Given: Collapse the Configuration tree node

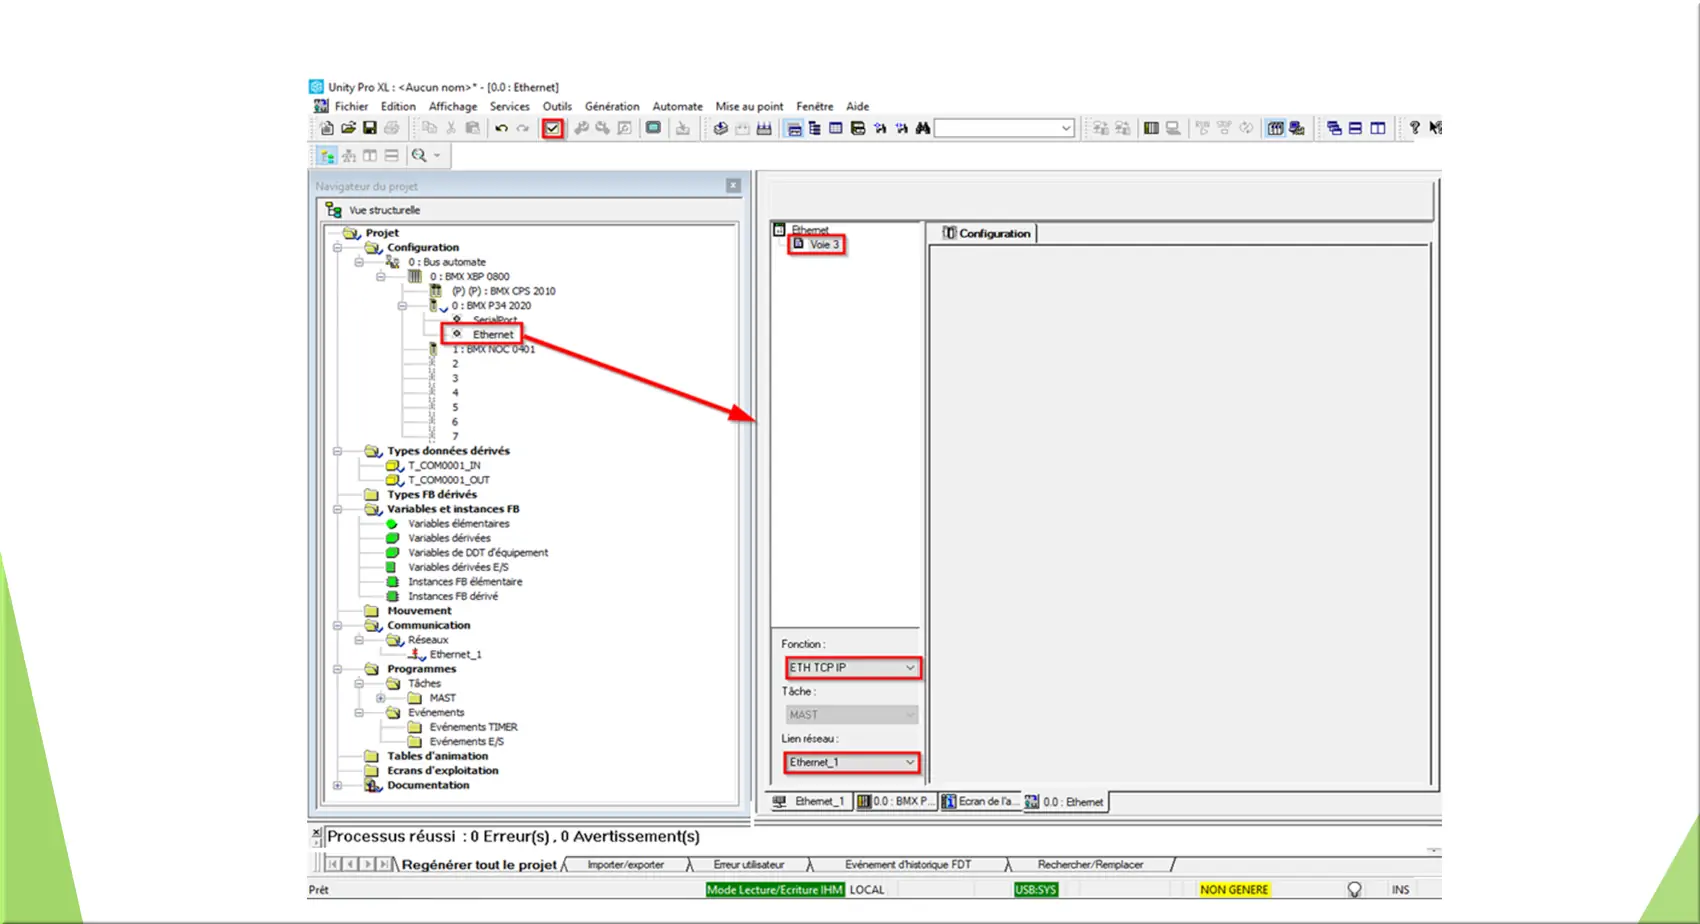Looking at the screenshot, I should coord(337,247).
